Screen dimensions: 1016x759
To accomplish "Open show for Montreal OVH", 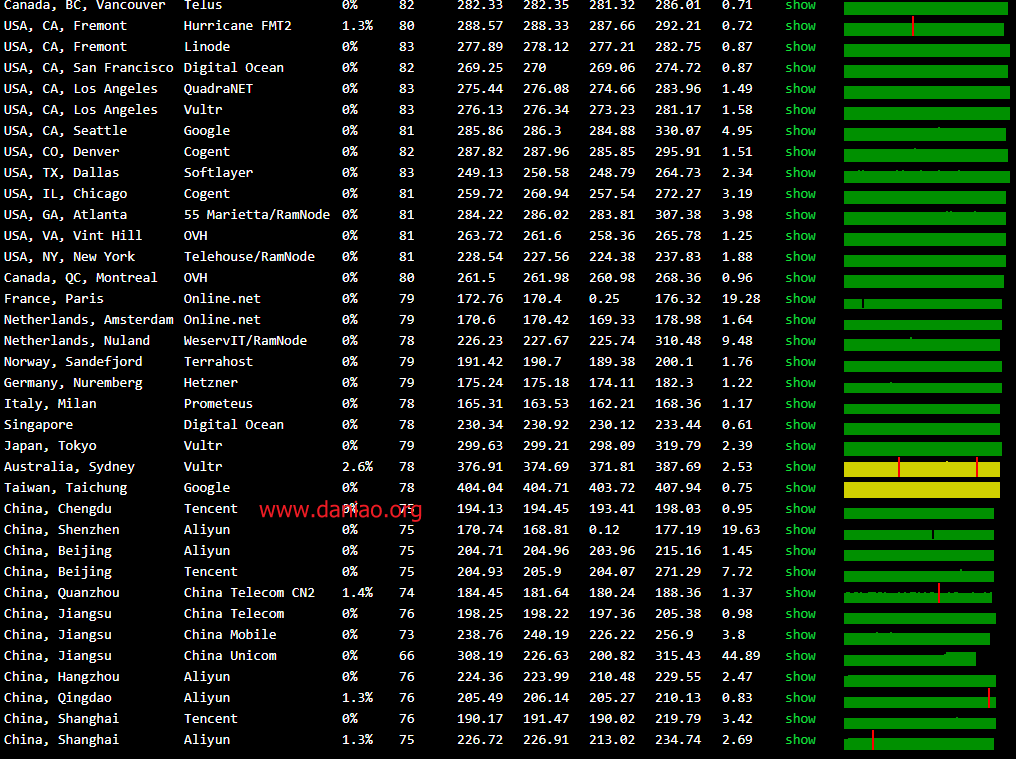I will pyautogui.click(x=800, y=277).
